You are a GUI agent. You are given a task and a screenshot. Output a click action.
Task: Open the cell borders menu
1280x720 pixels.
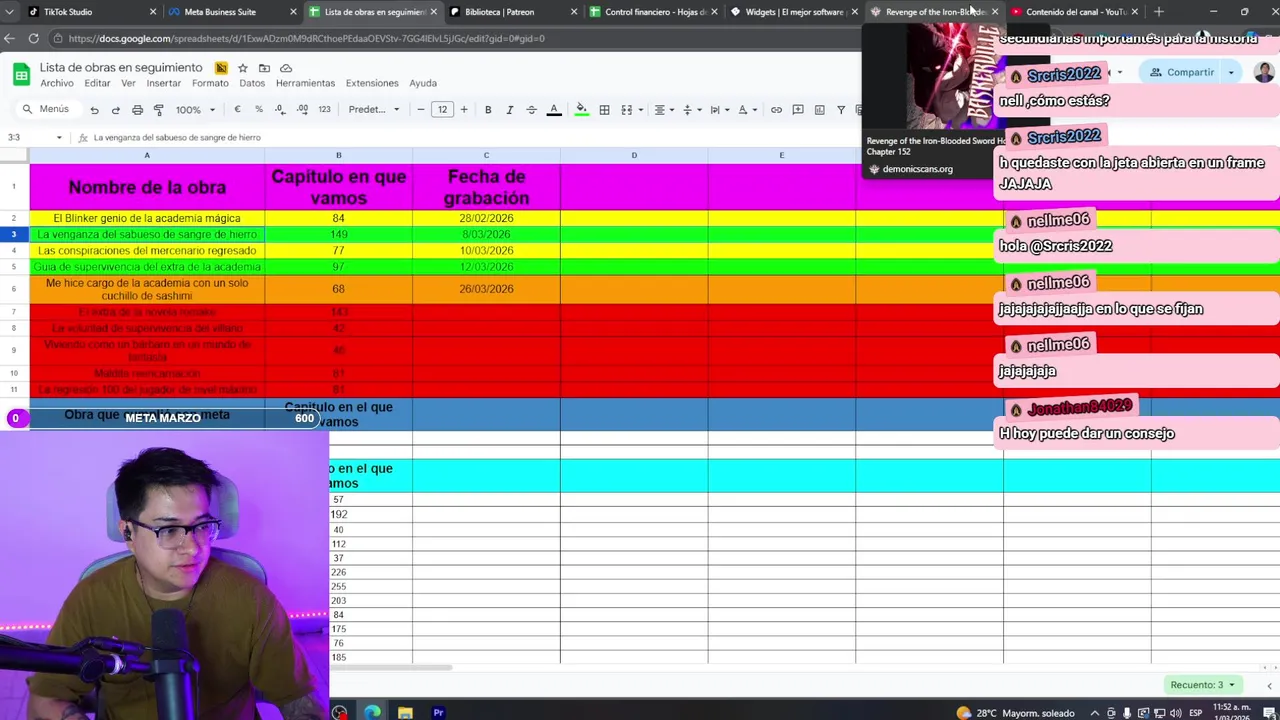604,110
